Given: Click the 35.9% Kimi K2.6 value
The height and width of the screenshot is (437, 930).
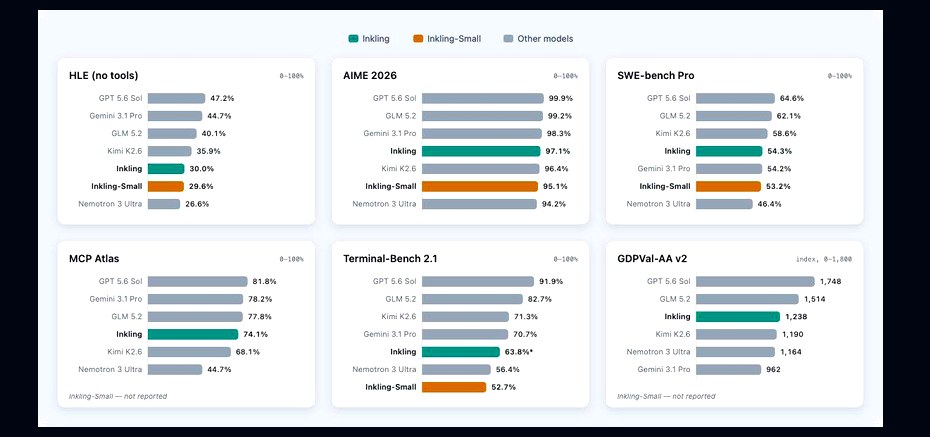Looking at the screenshot, I should click(x=208, y=151).
